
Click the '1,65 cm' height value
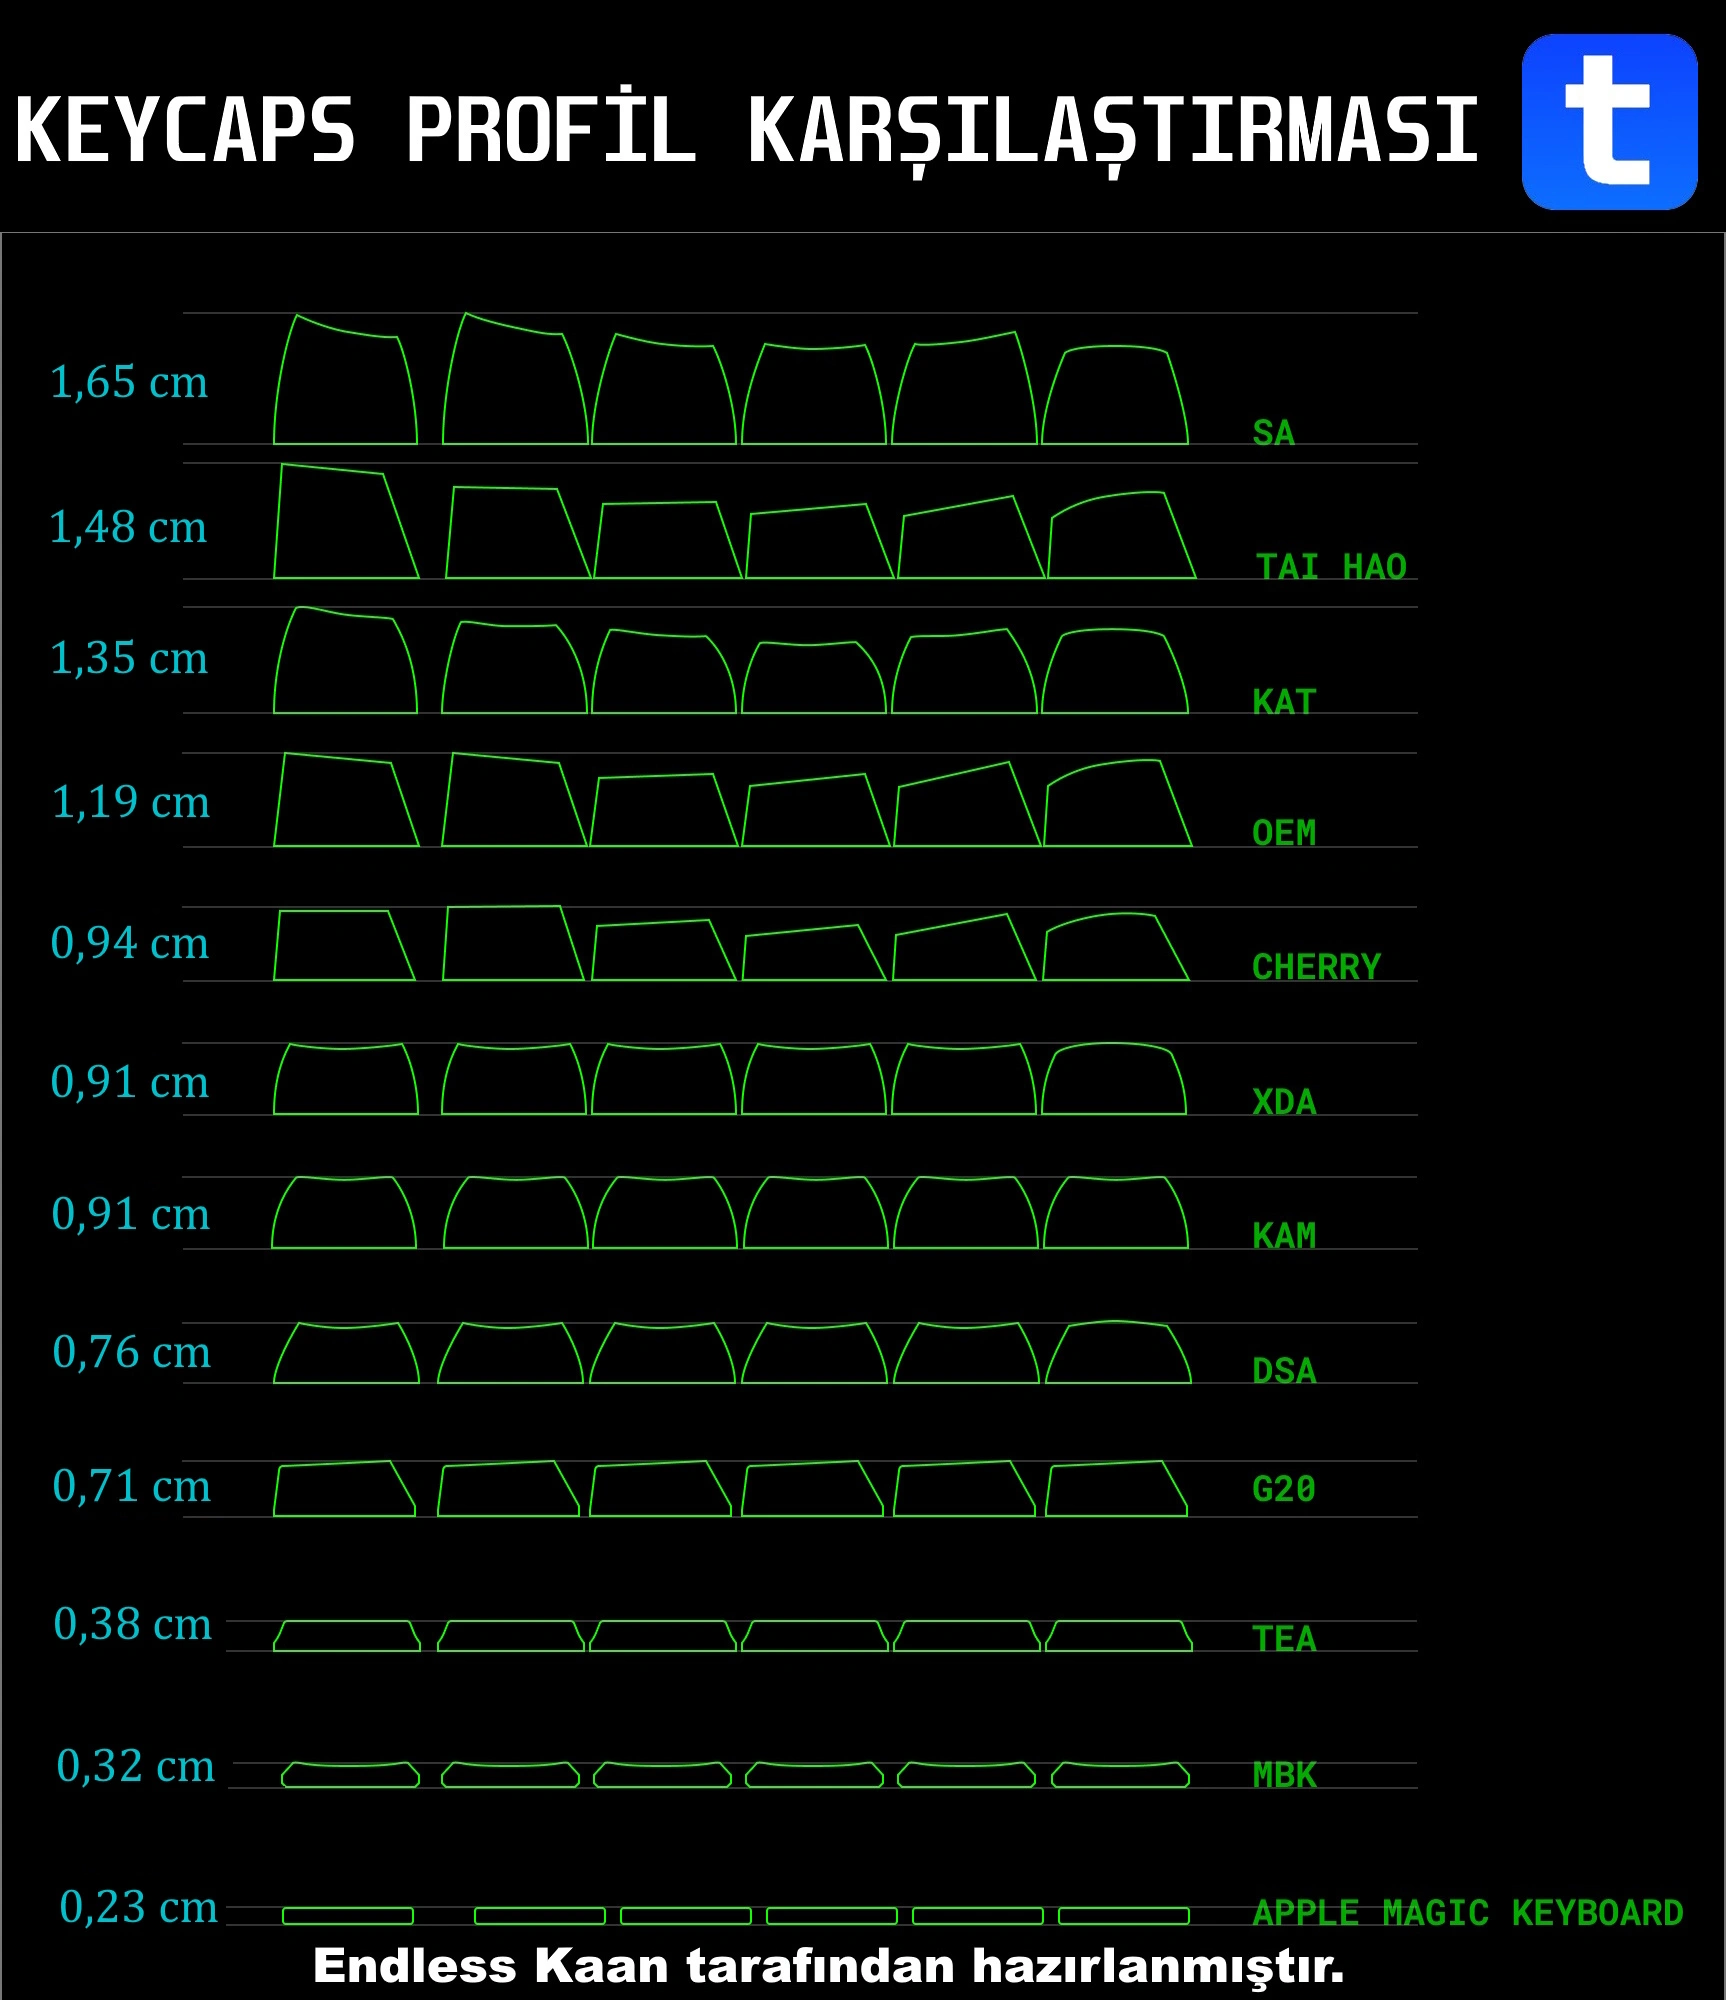point(129,383)
